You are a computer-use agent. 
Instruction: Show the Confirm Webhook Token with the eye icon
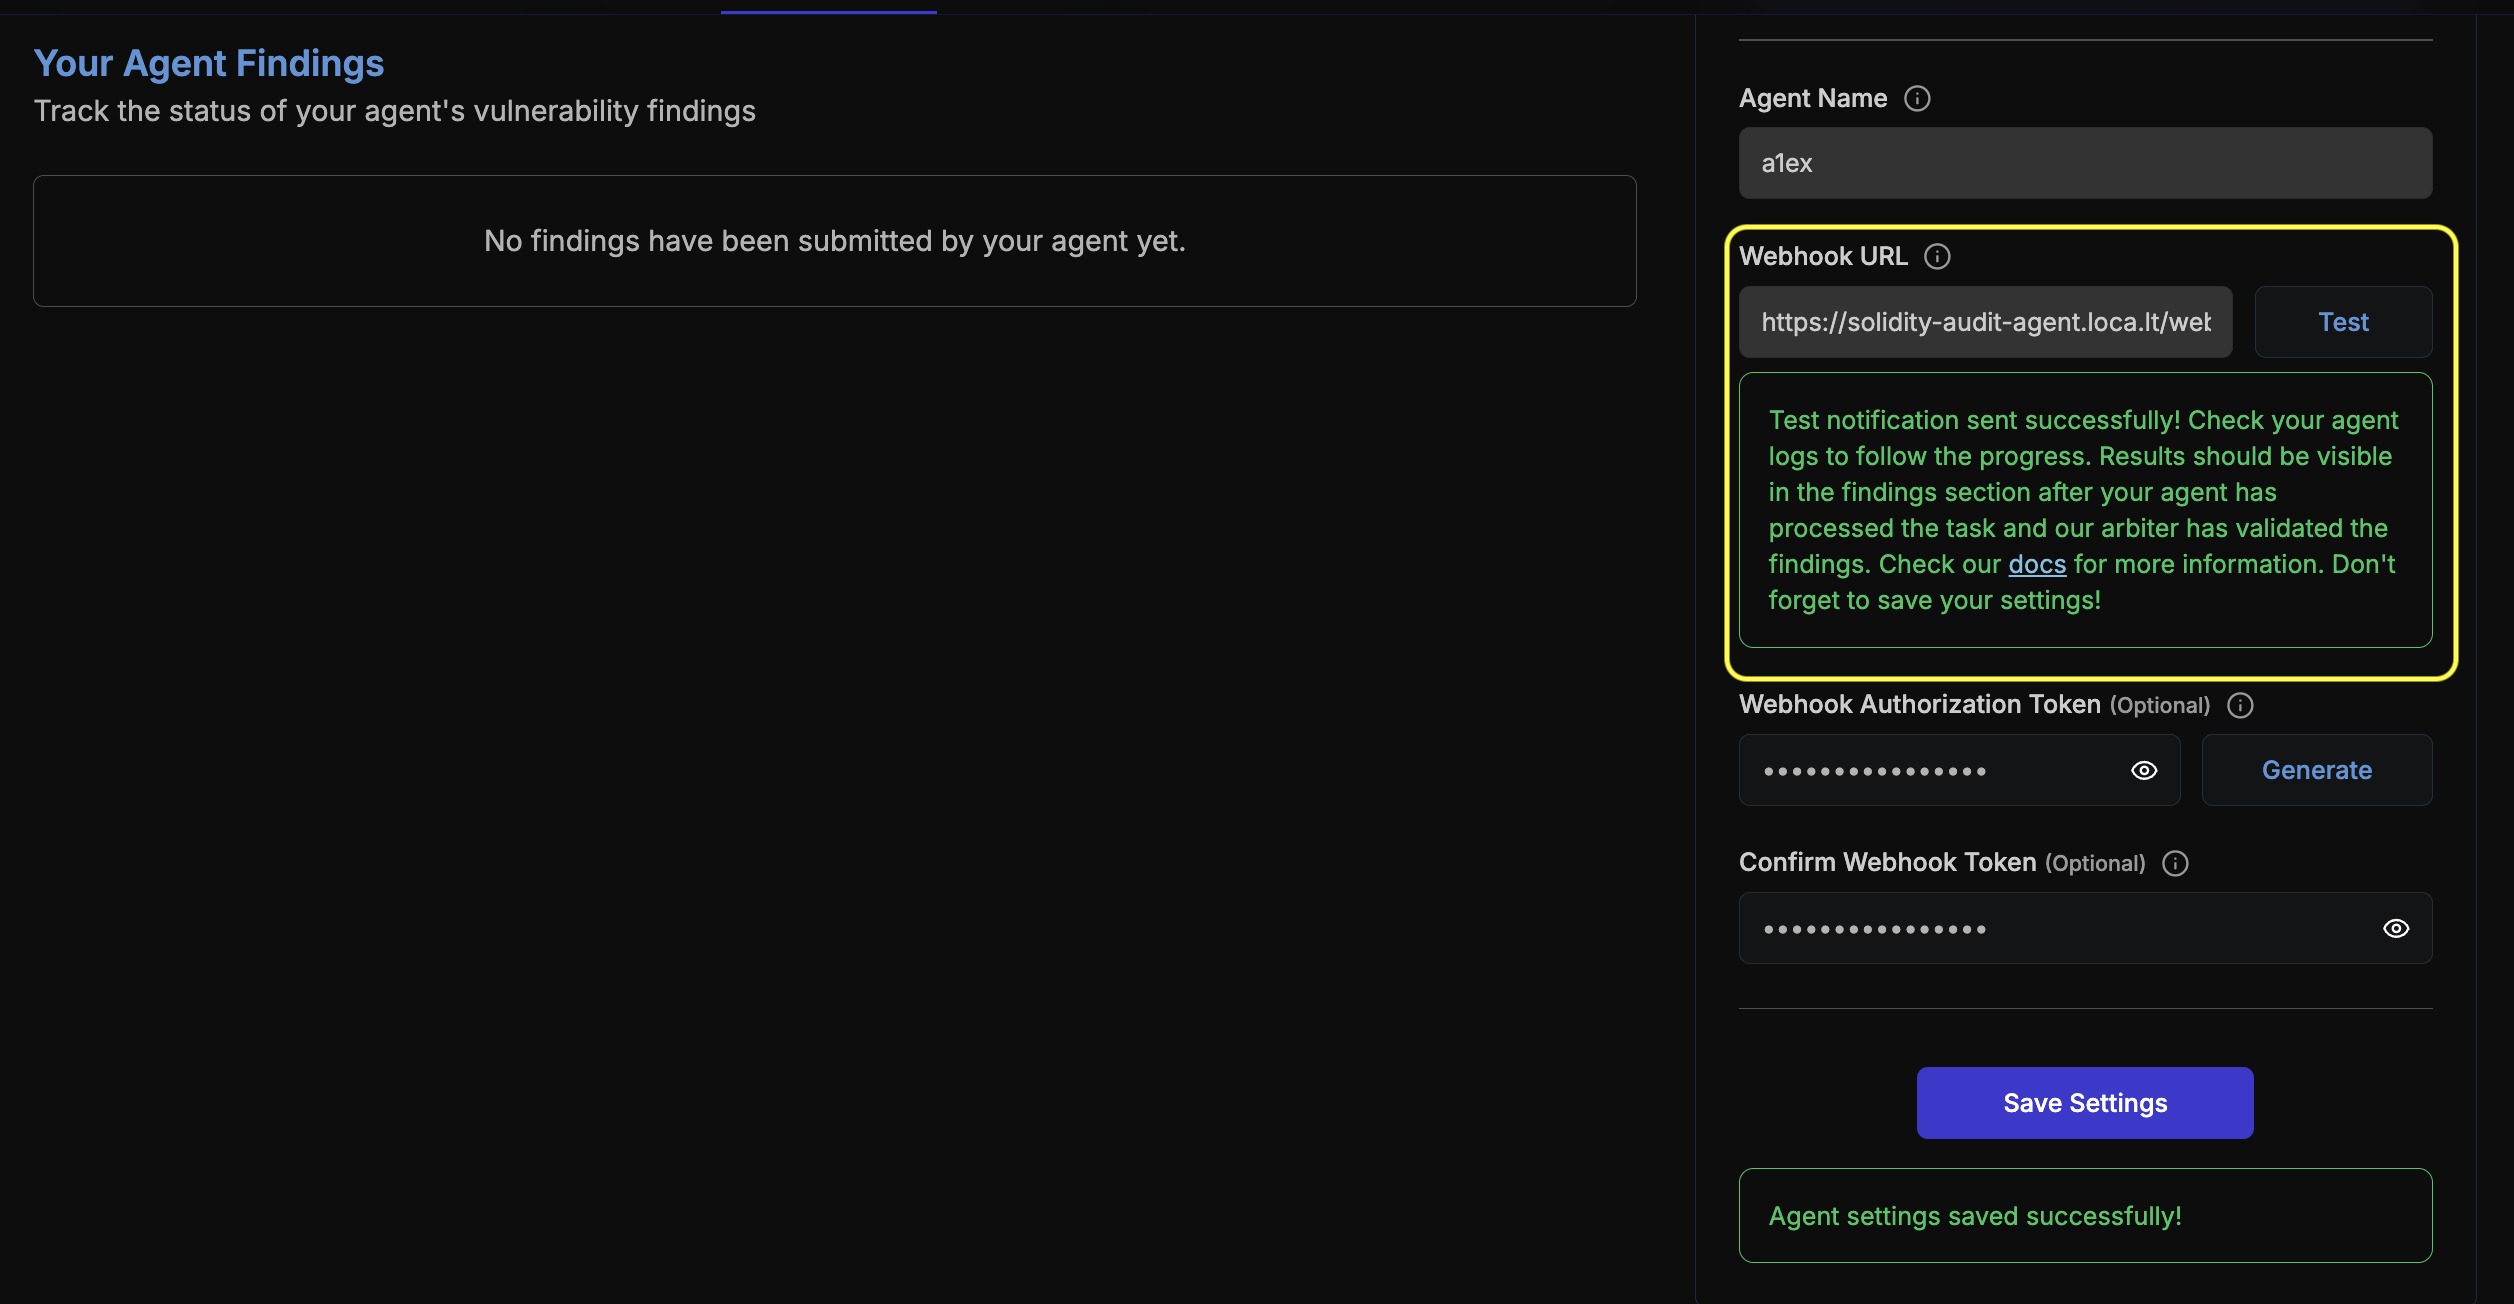[2395, 928]
